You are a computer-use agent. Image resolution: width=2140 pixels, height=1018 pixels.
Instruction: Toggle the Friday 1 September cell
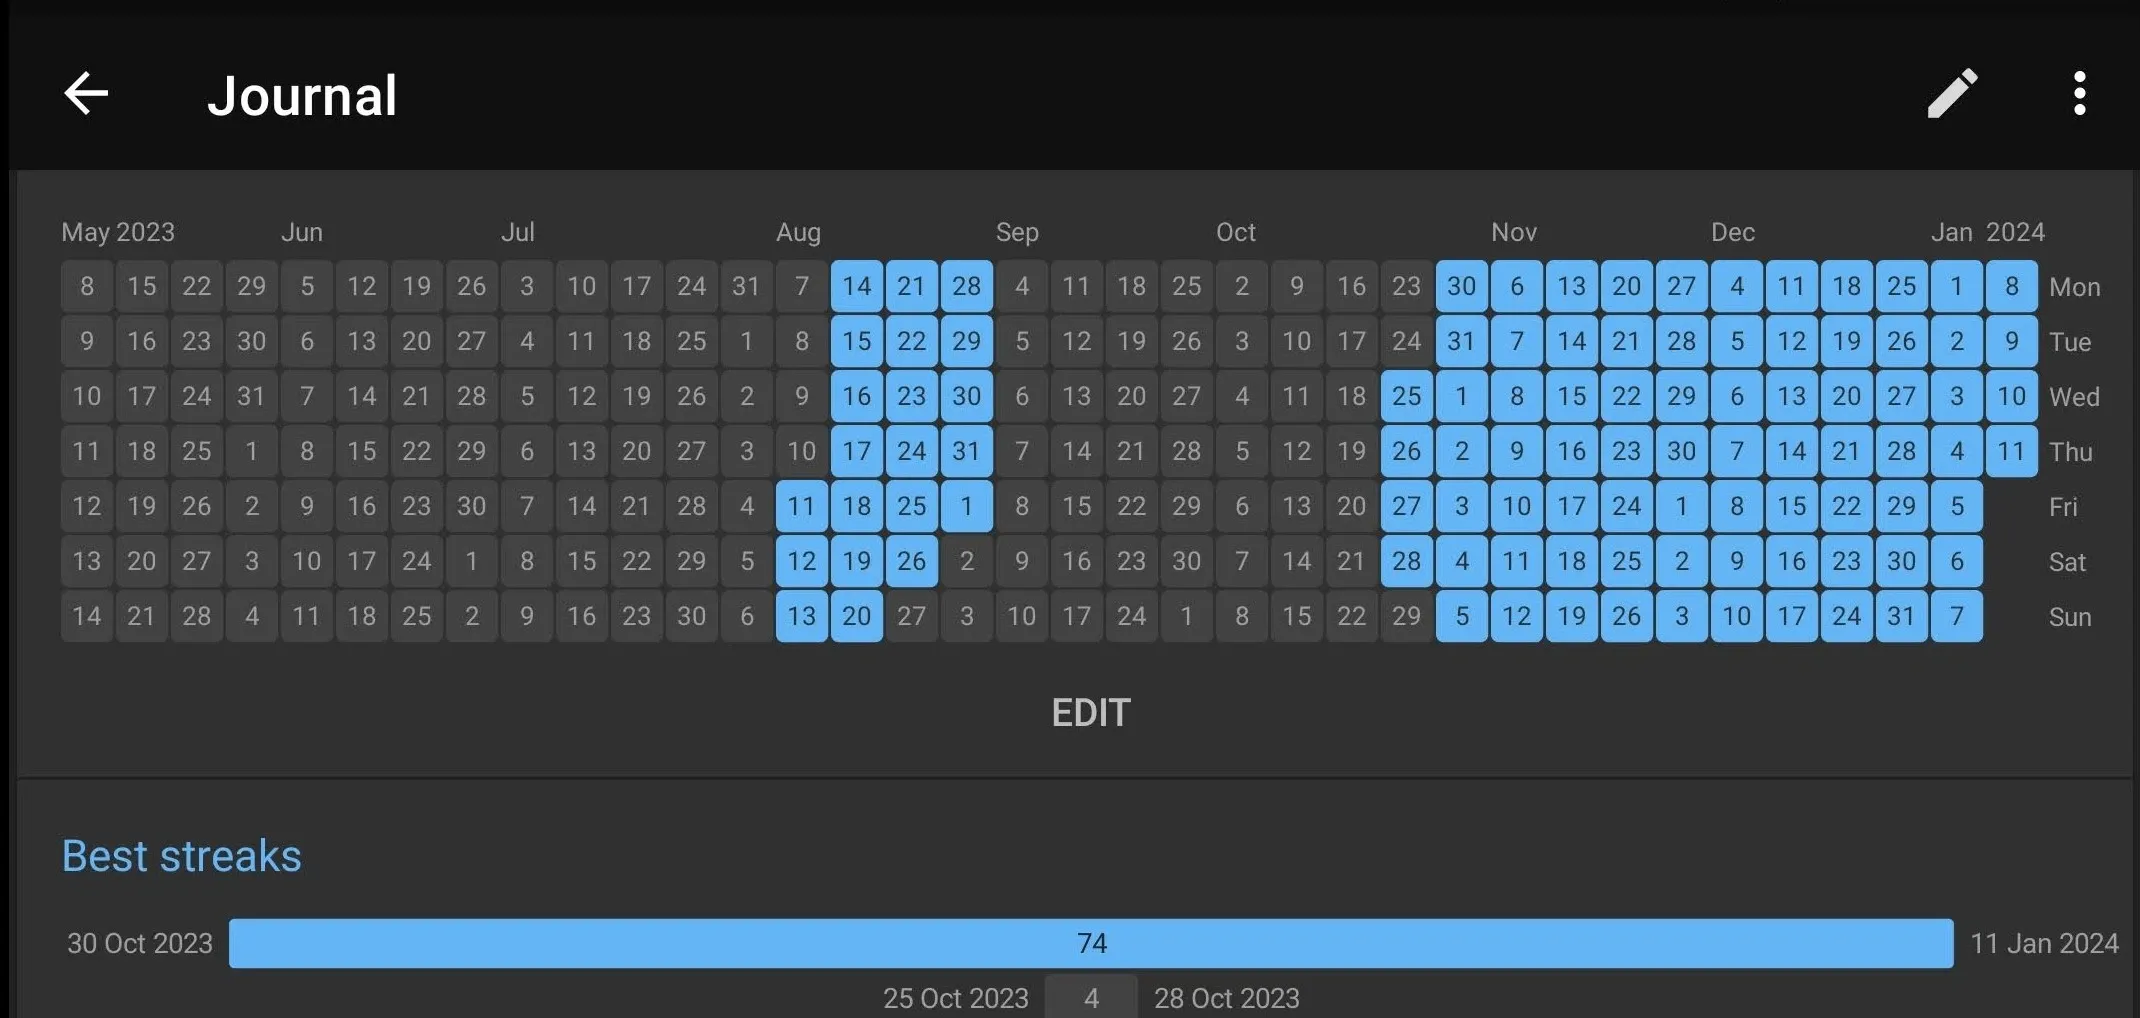966,507
